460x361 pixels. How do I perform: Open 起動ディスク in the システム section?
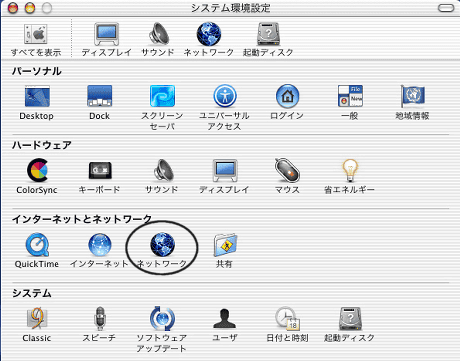pos(350,318)
